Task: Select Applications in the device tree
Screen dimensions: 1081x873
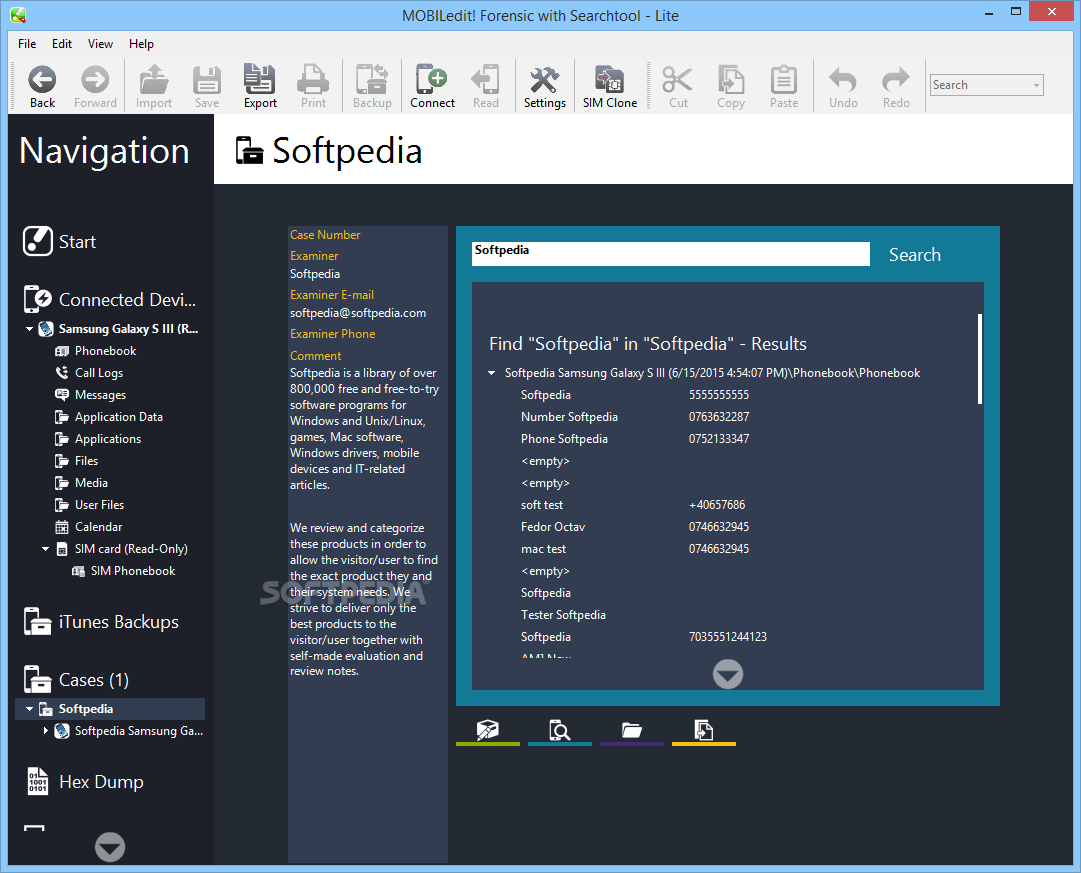Action: point(108,439)
